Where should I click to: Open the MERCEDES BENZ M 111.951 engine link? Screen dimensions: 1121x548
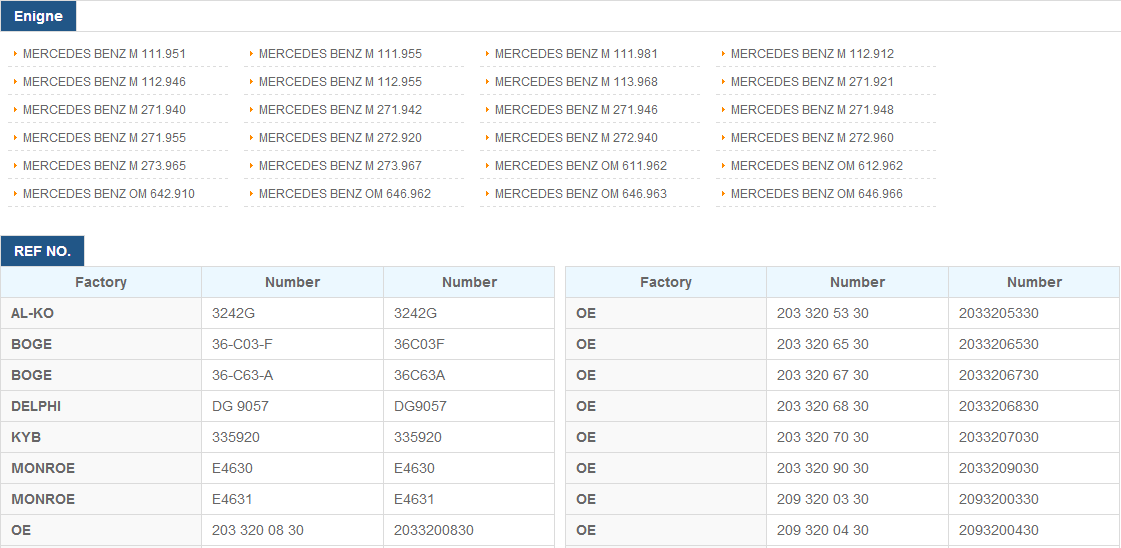click(x=104, y=54)
